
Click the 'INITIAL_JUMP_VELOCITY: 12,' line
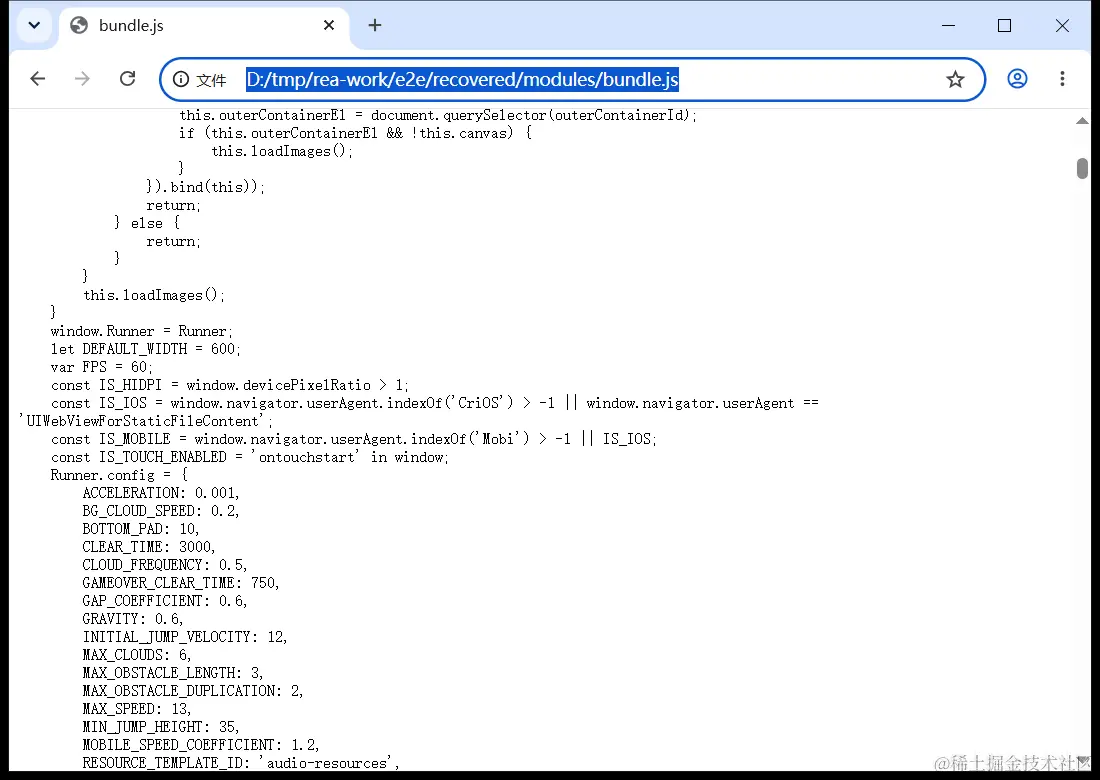(185, 637)
